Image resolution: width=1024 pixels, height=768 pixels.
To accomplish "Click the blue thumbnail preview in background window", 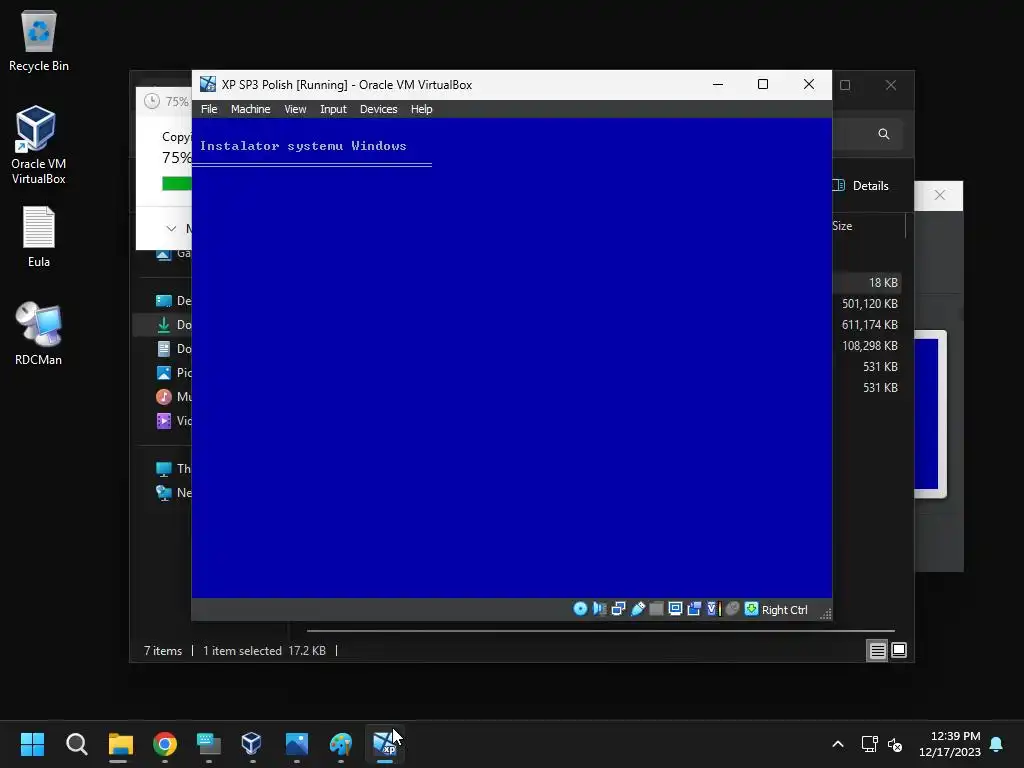I will [927, 414].
